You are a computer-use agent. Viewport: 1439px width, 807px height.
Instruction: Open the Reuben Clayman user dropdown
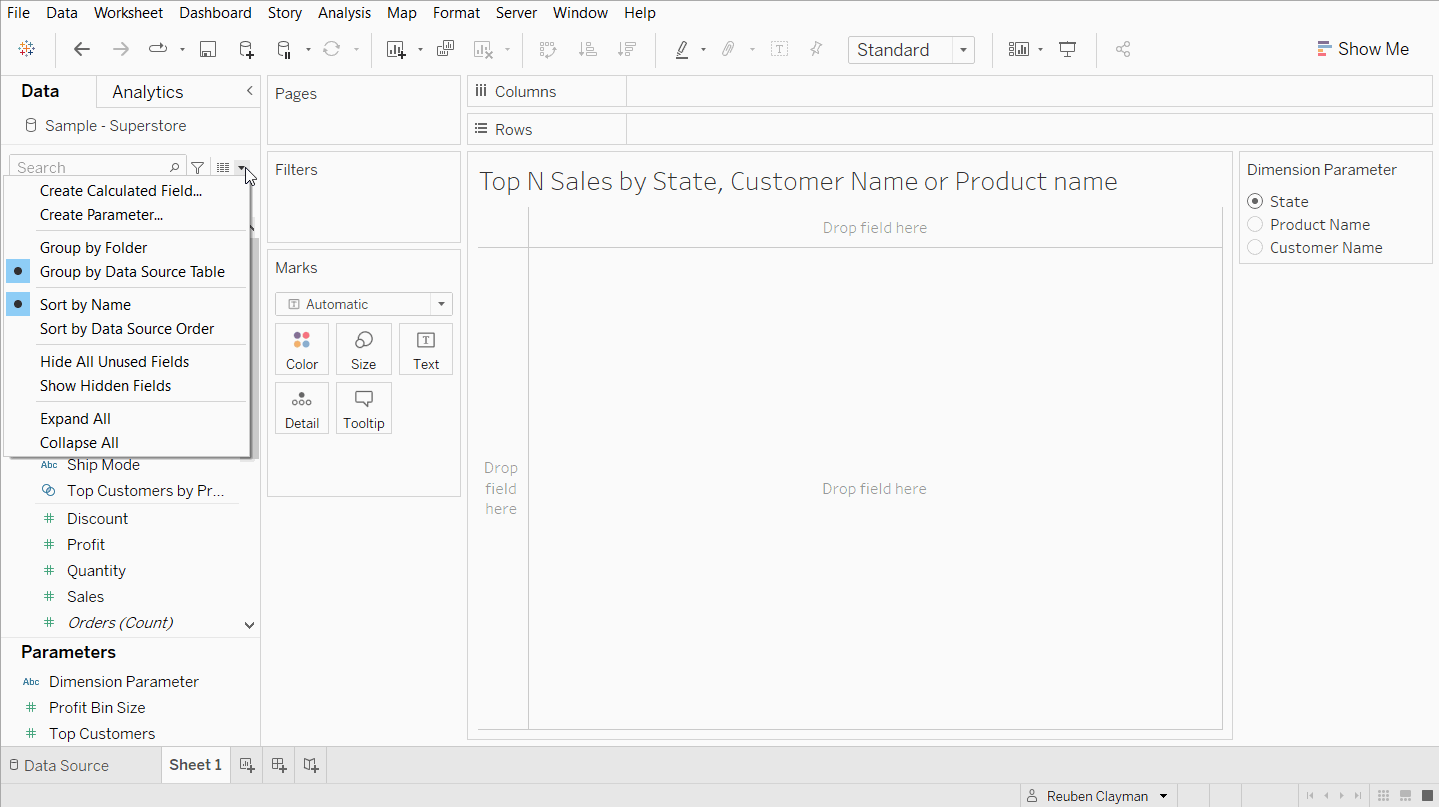coord(1163,796)
